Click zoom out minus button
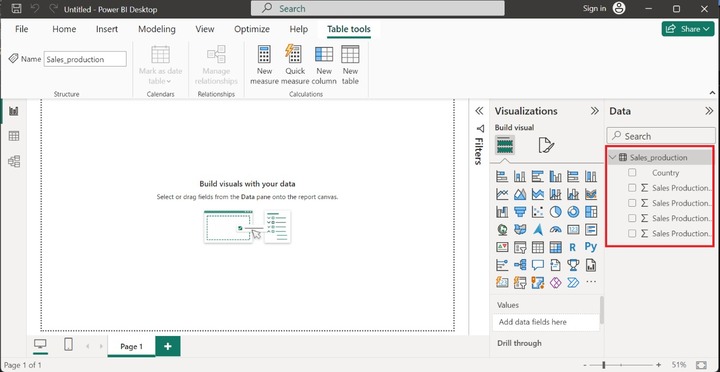The width and height of the screenshot is (720, 372). click(x=585, y=365)
